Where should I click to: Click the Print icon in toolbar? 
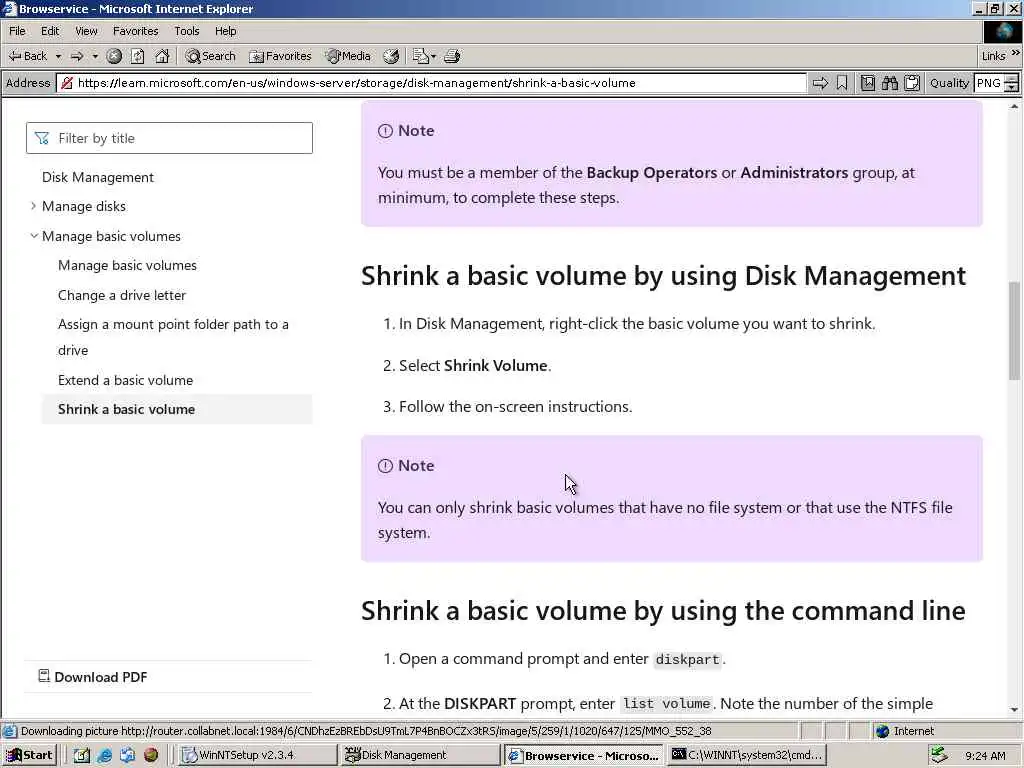point(453,56)
